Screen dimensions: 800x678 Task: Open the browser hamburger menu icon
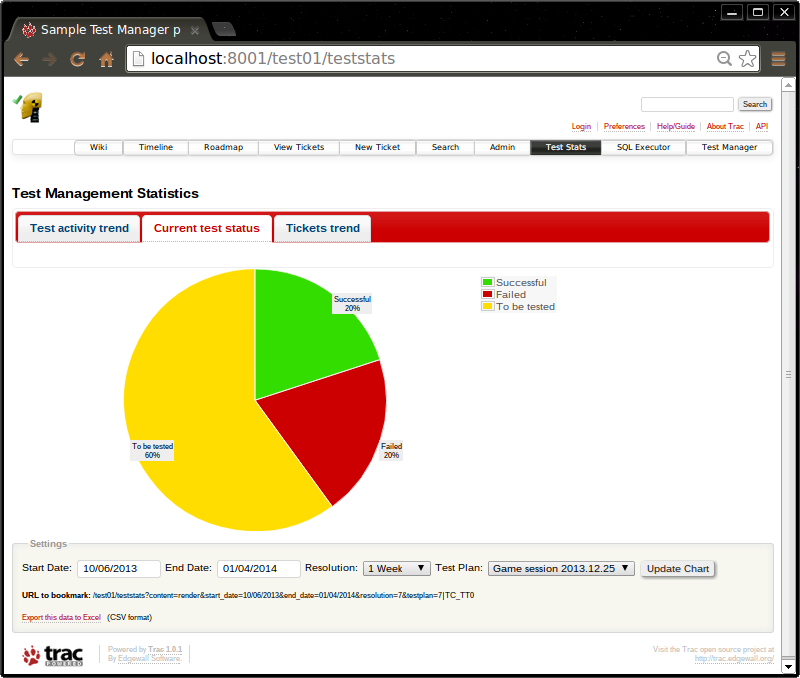[778, 59]
